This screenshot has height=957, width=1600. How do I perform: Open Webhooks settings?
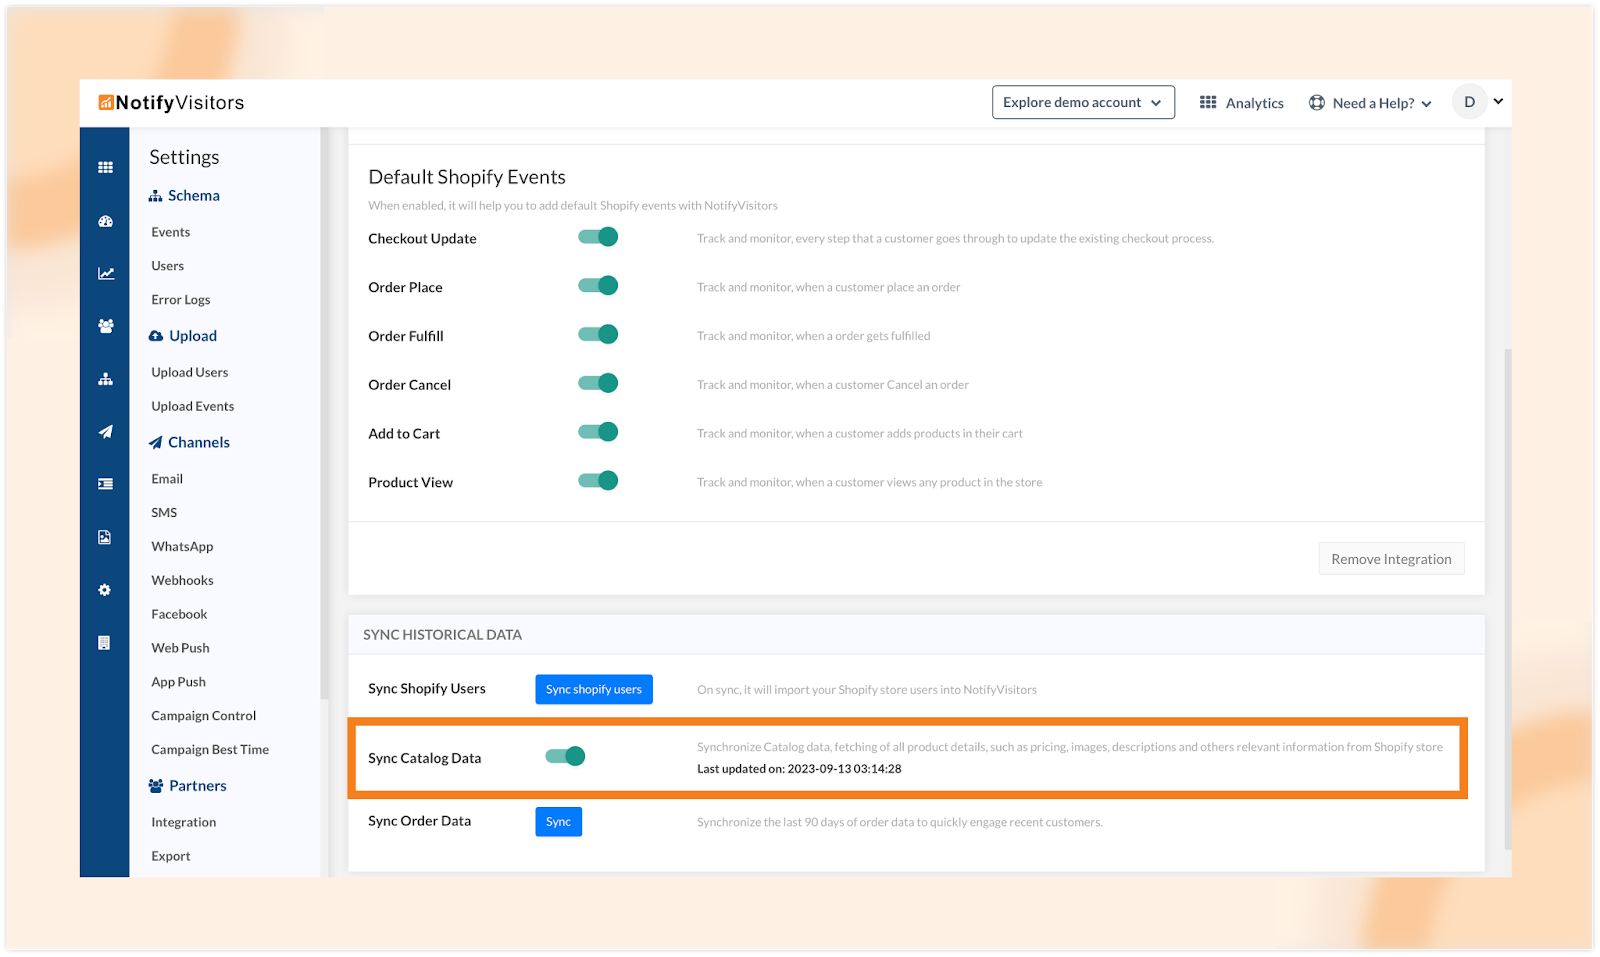[x=182, y=581]
